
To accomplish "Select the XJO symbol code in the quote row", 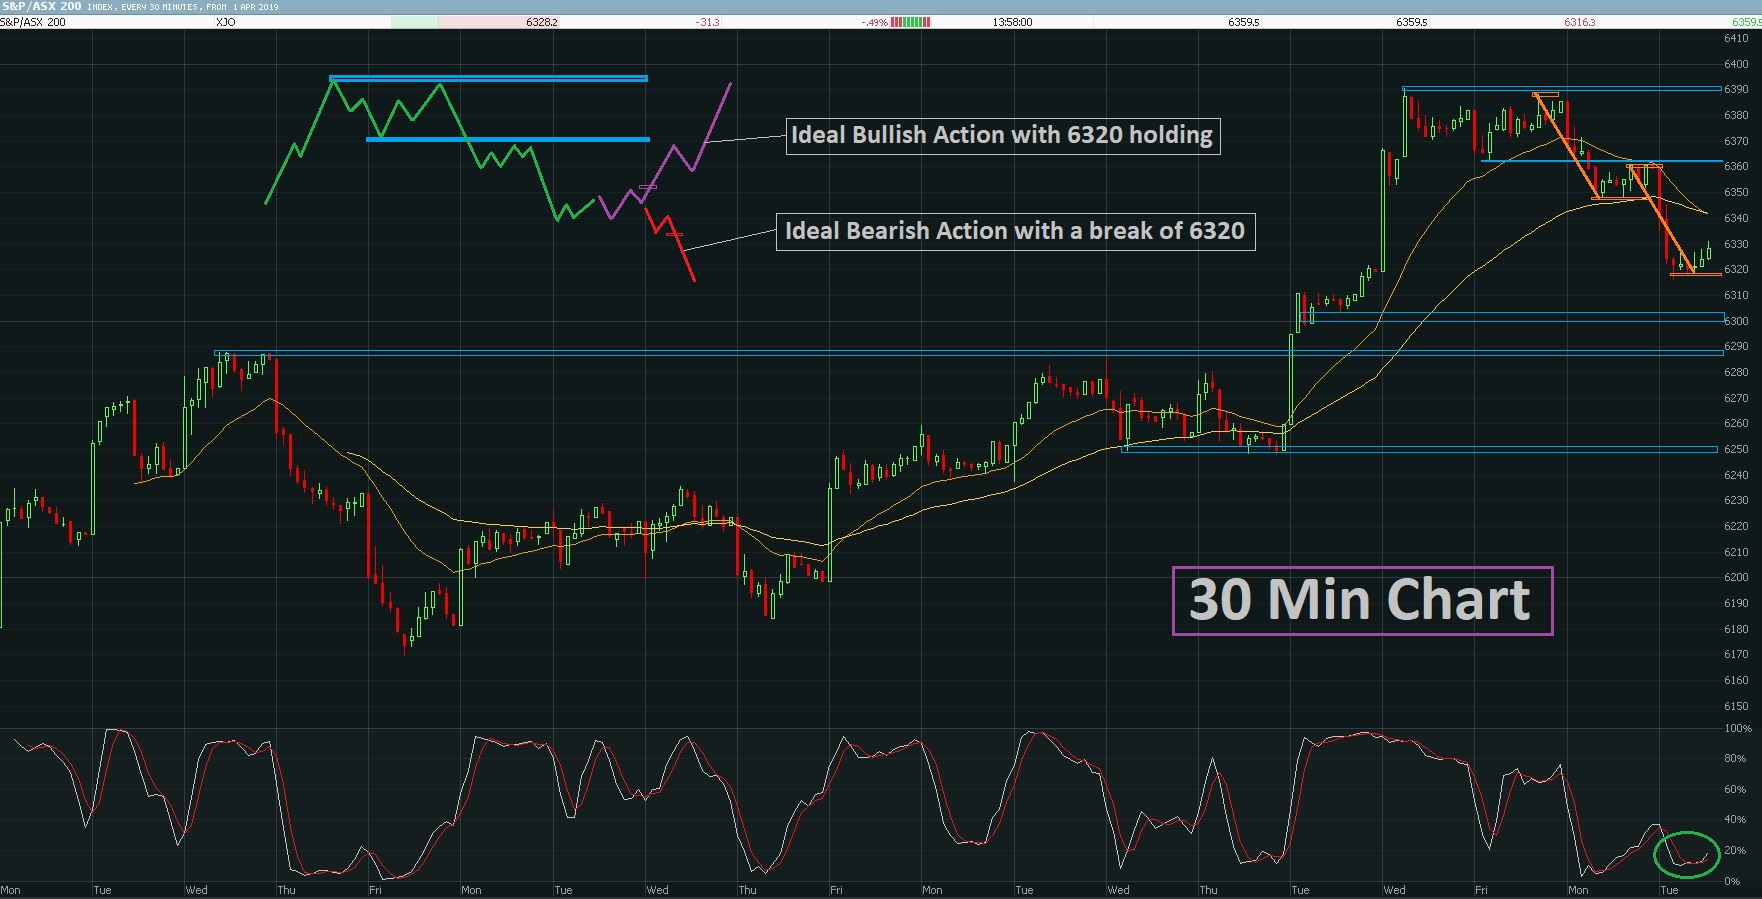I will (x=225, y=22).
